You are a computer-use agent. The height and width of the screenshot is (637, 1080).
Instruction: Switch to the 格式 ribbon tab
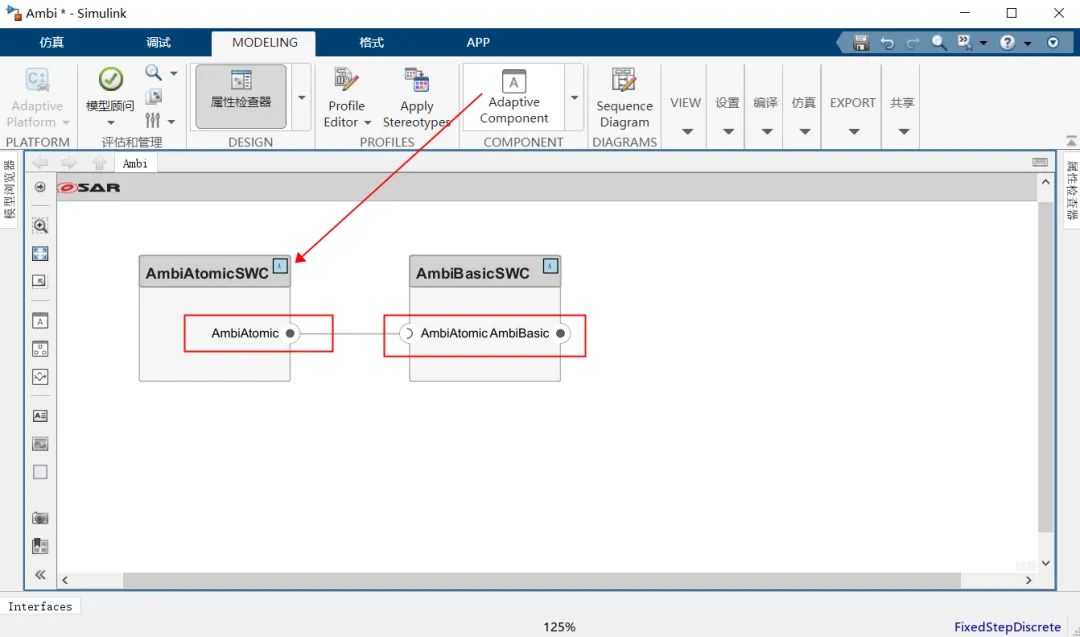371,43
